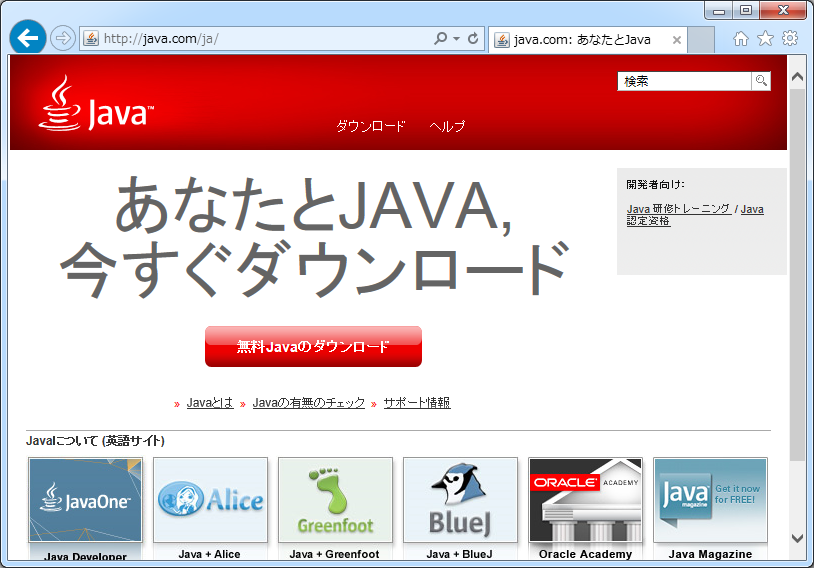This screenshot has width=814, height=568.
Task: Go back with the browser back arrow
Action: [x=28, y=37]
